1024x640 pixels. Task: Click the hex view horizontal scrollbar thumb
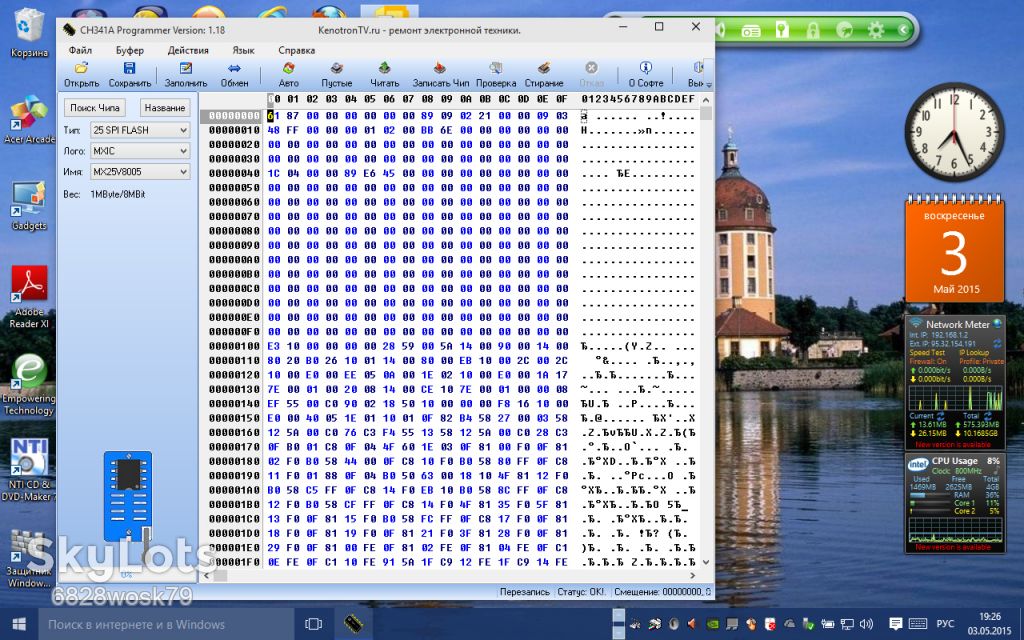point(220,576)
